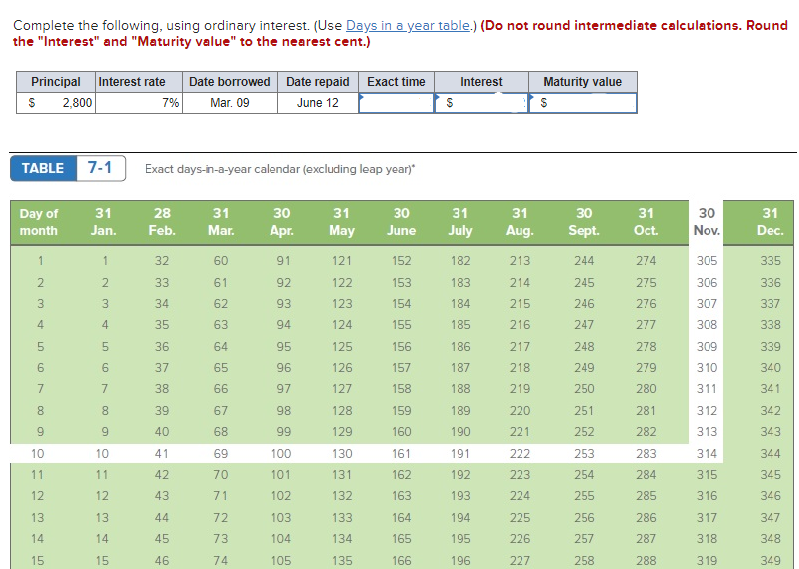Click the 30 Sept. column header
Image resolution: width=799 pixels, height=569 pixels.
[584, 222]
